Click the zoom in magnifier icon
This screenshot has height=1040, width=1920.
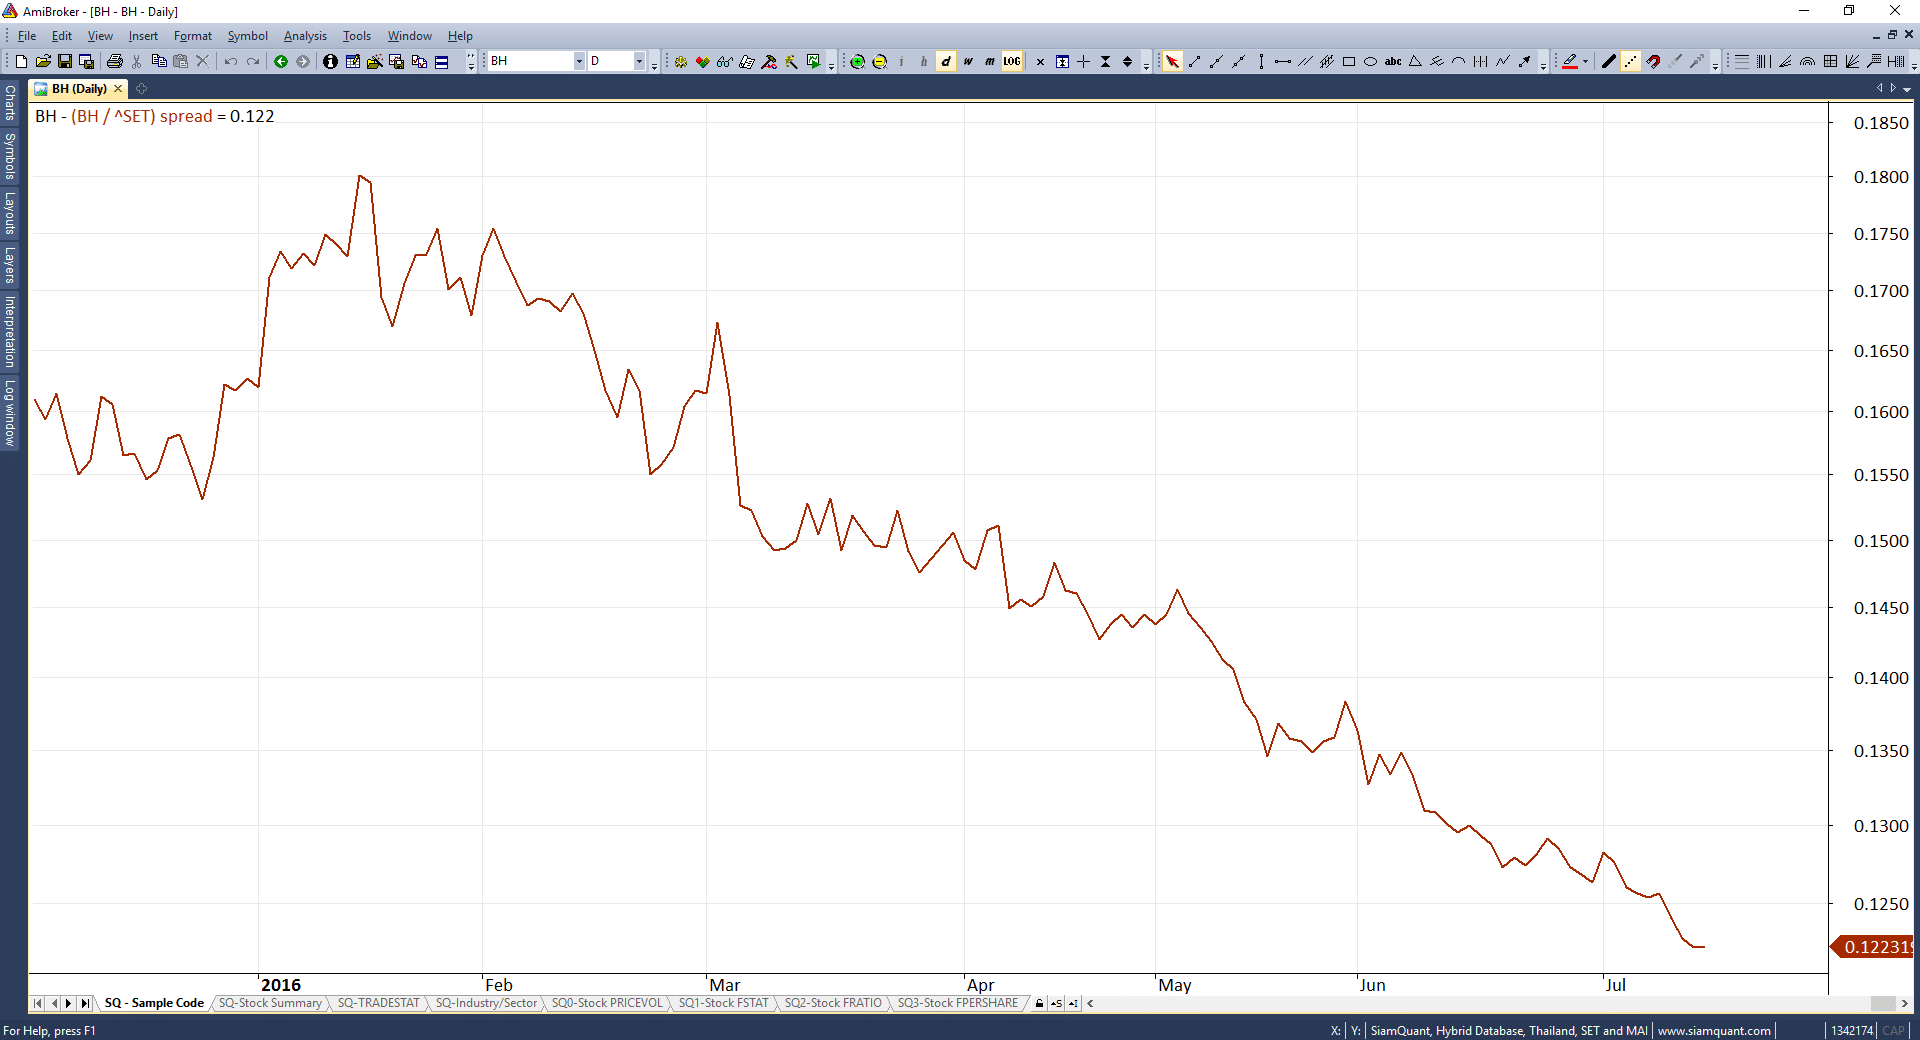coord(857,62)
